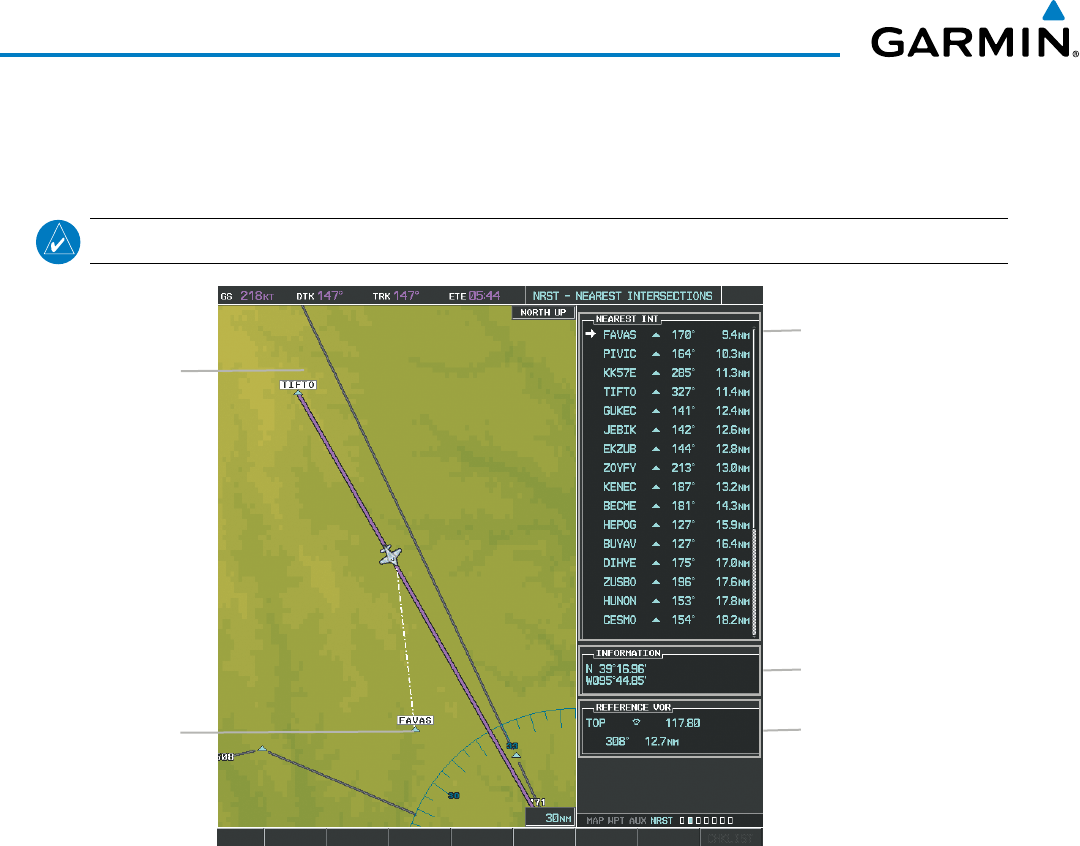The image size is (1080, 846).
Task: Click the nearest intersections list scrollbar
Action: (755, 482)
